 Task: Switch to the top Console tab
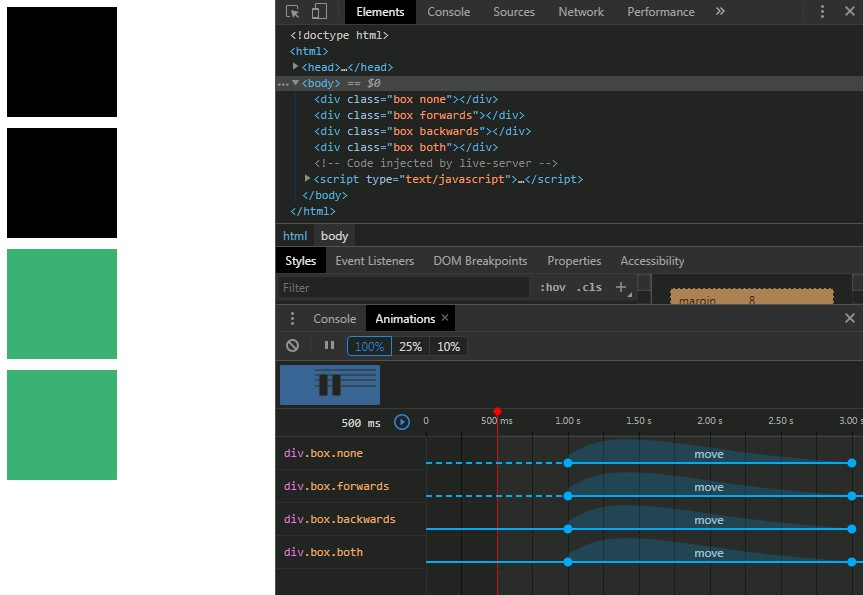[449, 12]
